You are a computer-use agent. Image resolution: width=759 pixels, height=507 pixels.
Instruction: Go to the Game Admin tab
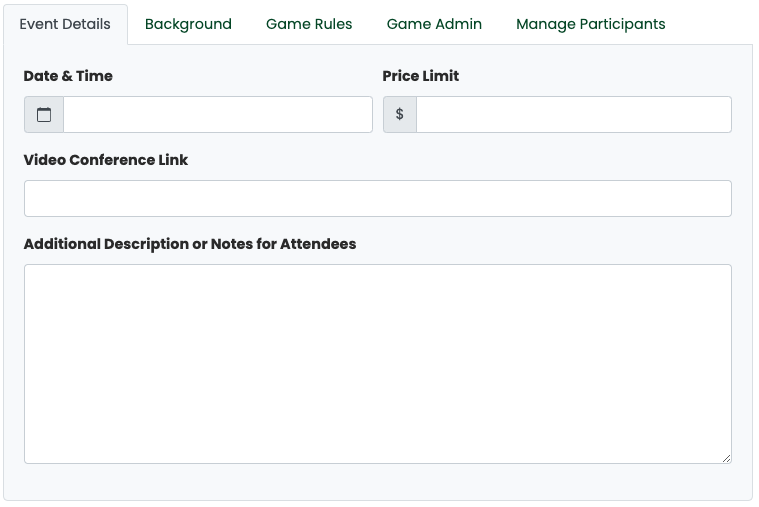(434, 24)
